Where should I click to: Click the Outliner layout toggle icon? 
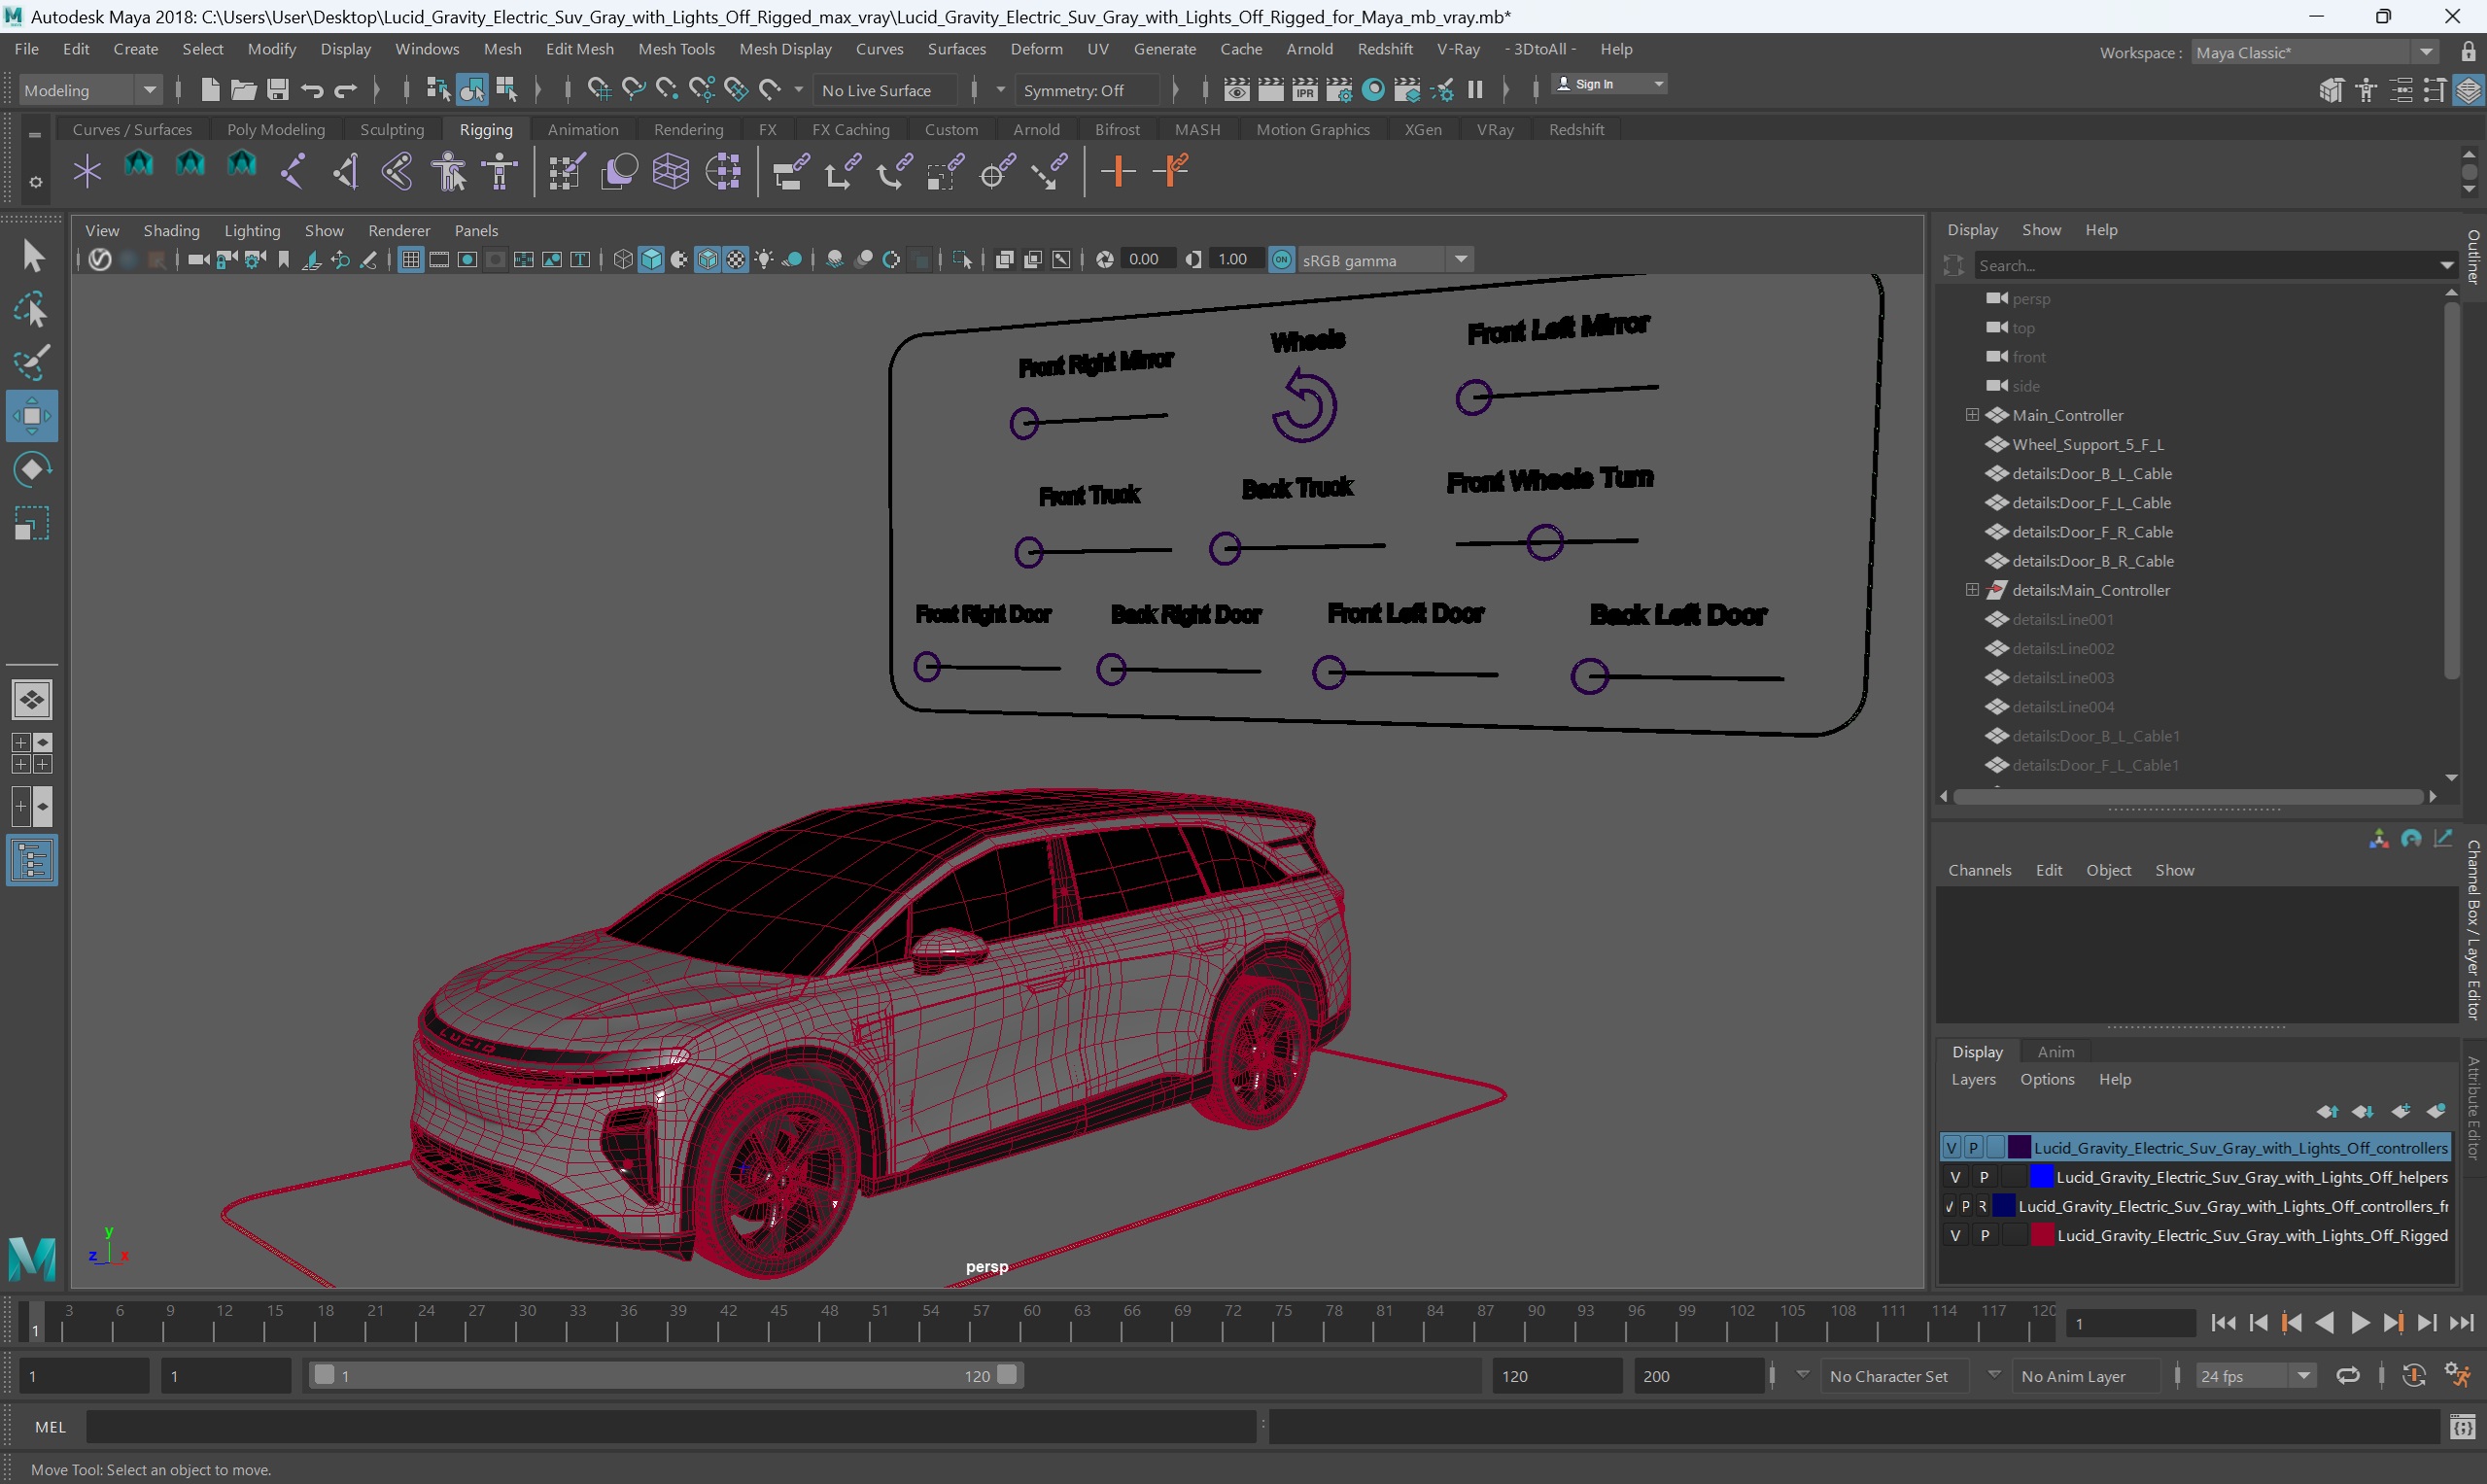[32, 861]
